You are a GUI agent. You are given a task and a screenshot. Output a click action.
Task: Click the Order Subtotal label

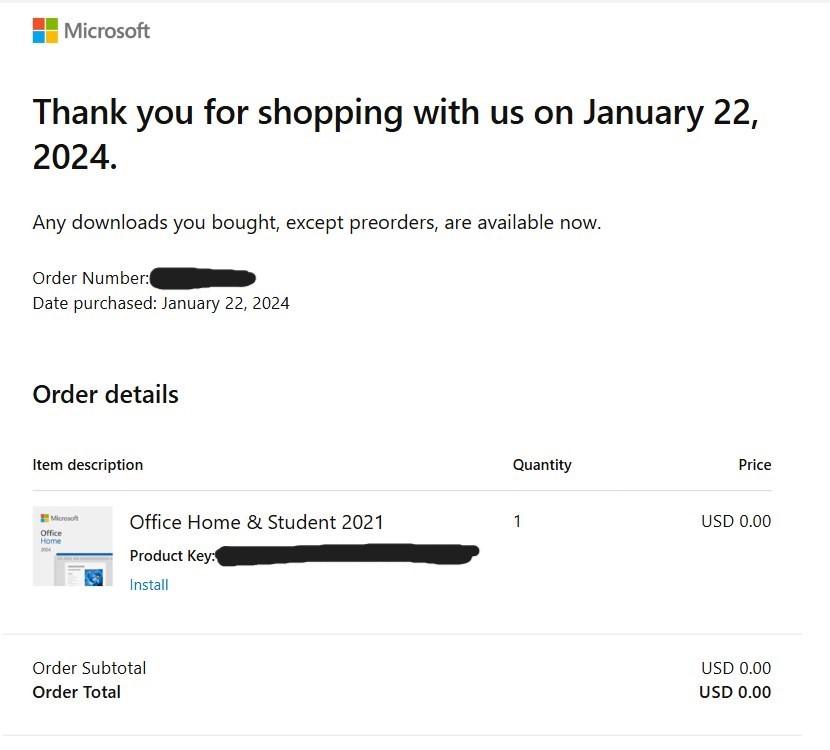point(89,668)
